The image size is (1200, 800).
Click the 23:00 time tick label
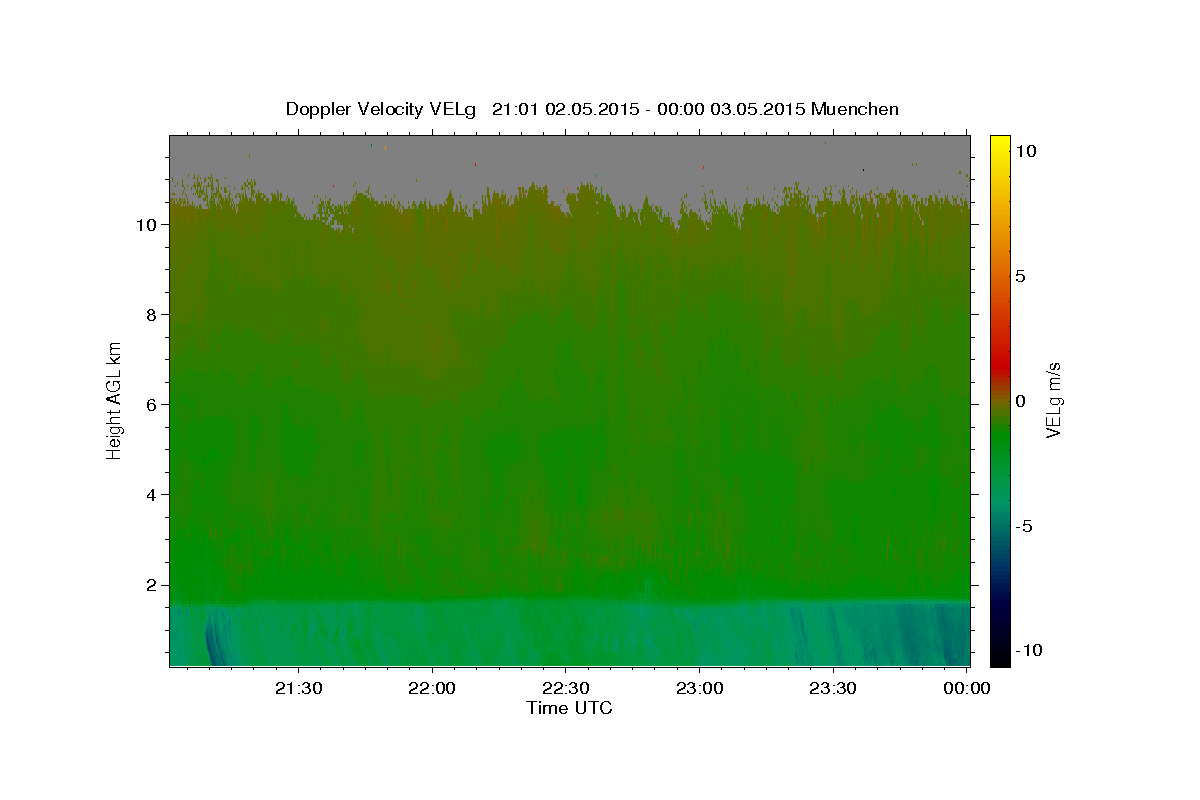point(699,688)
